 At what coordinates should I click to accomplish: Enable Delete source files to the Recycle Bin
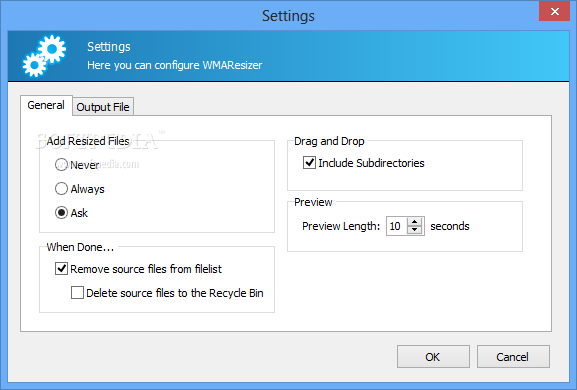pos(77,293)
